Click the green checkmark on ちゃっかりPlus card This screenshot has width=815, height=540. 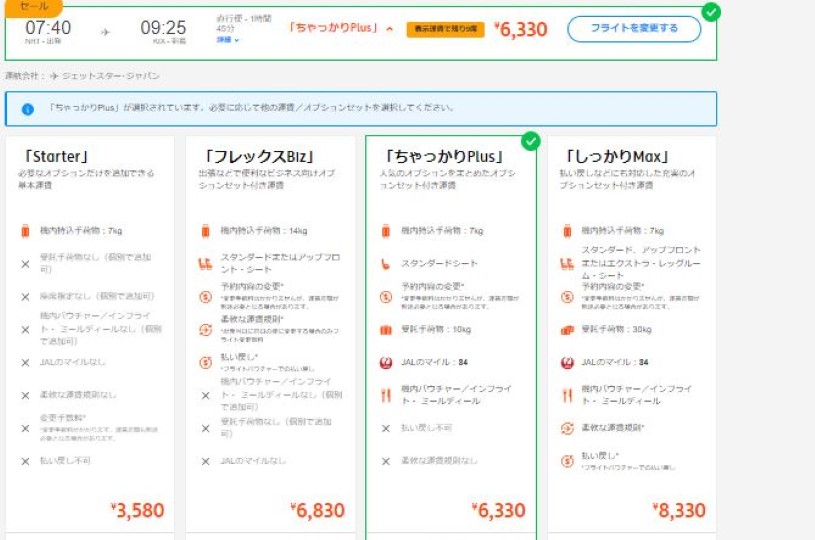[531, 141]
